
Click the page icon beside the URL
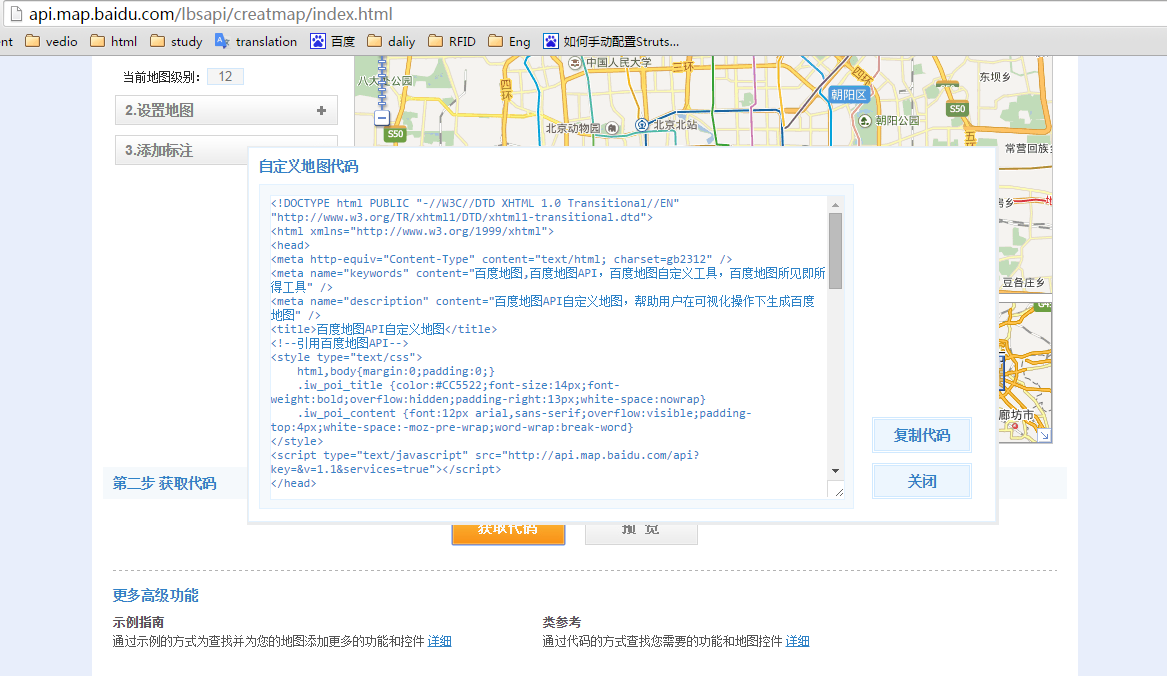16,13
